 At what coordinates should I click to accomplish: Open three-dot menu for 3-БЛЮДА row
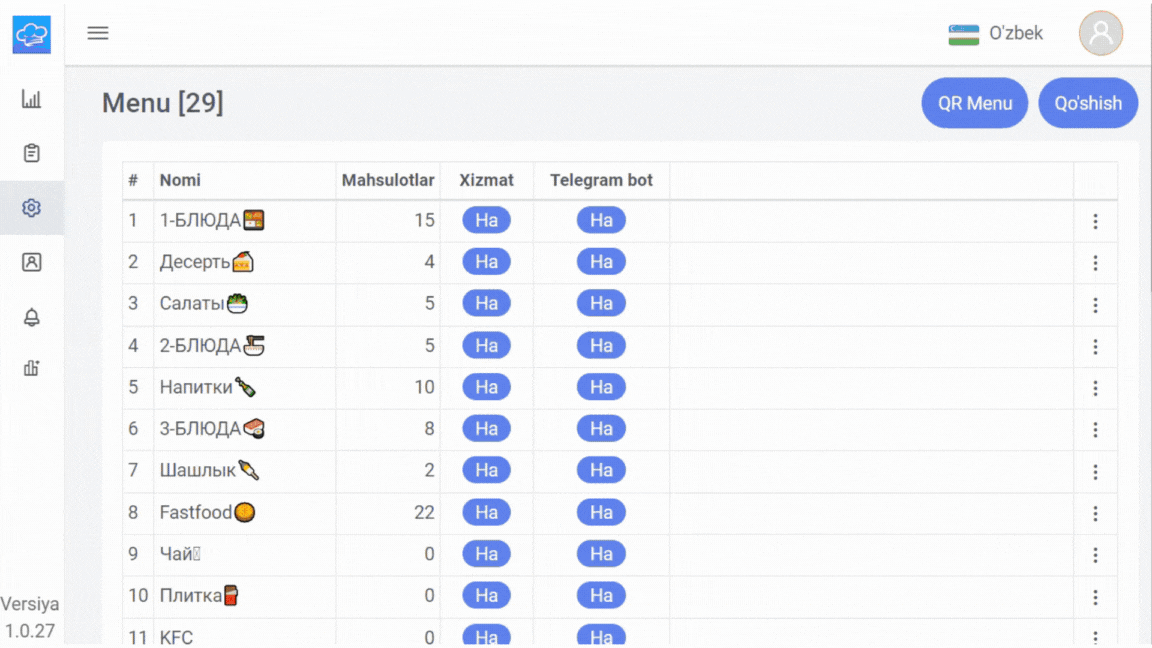click(1095, 430)
